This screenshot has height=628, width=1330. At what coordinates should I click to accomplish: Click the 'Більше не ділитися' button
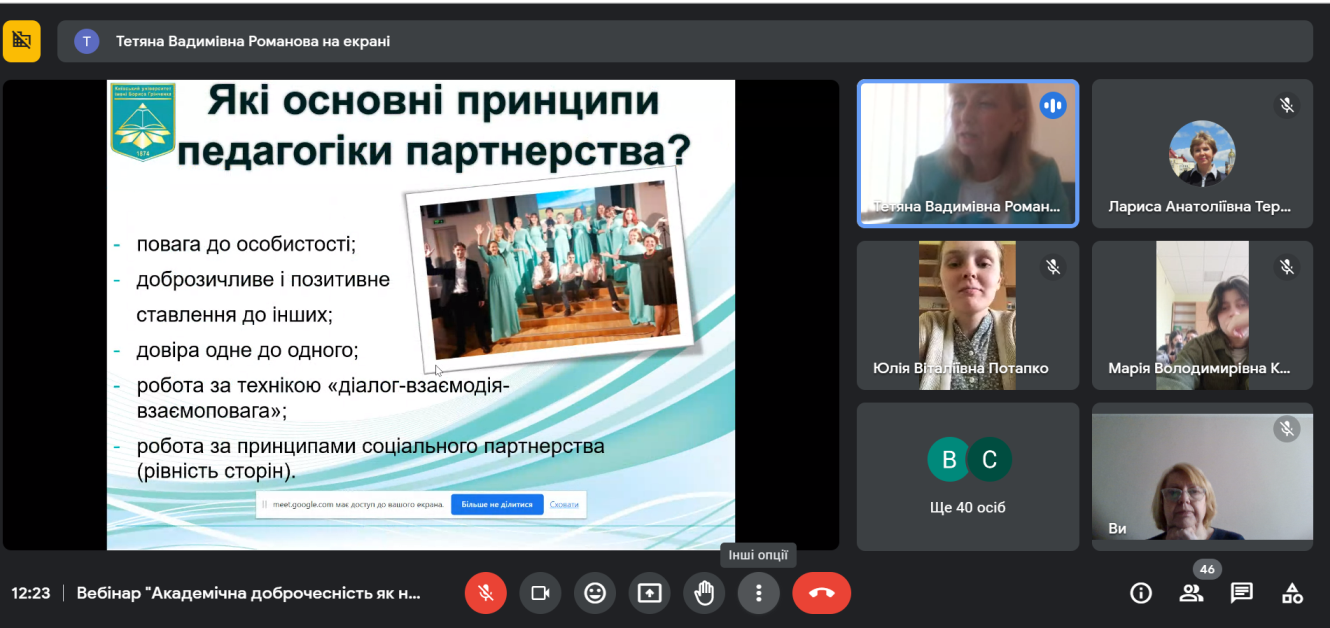click(x=497, y=504)
